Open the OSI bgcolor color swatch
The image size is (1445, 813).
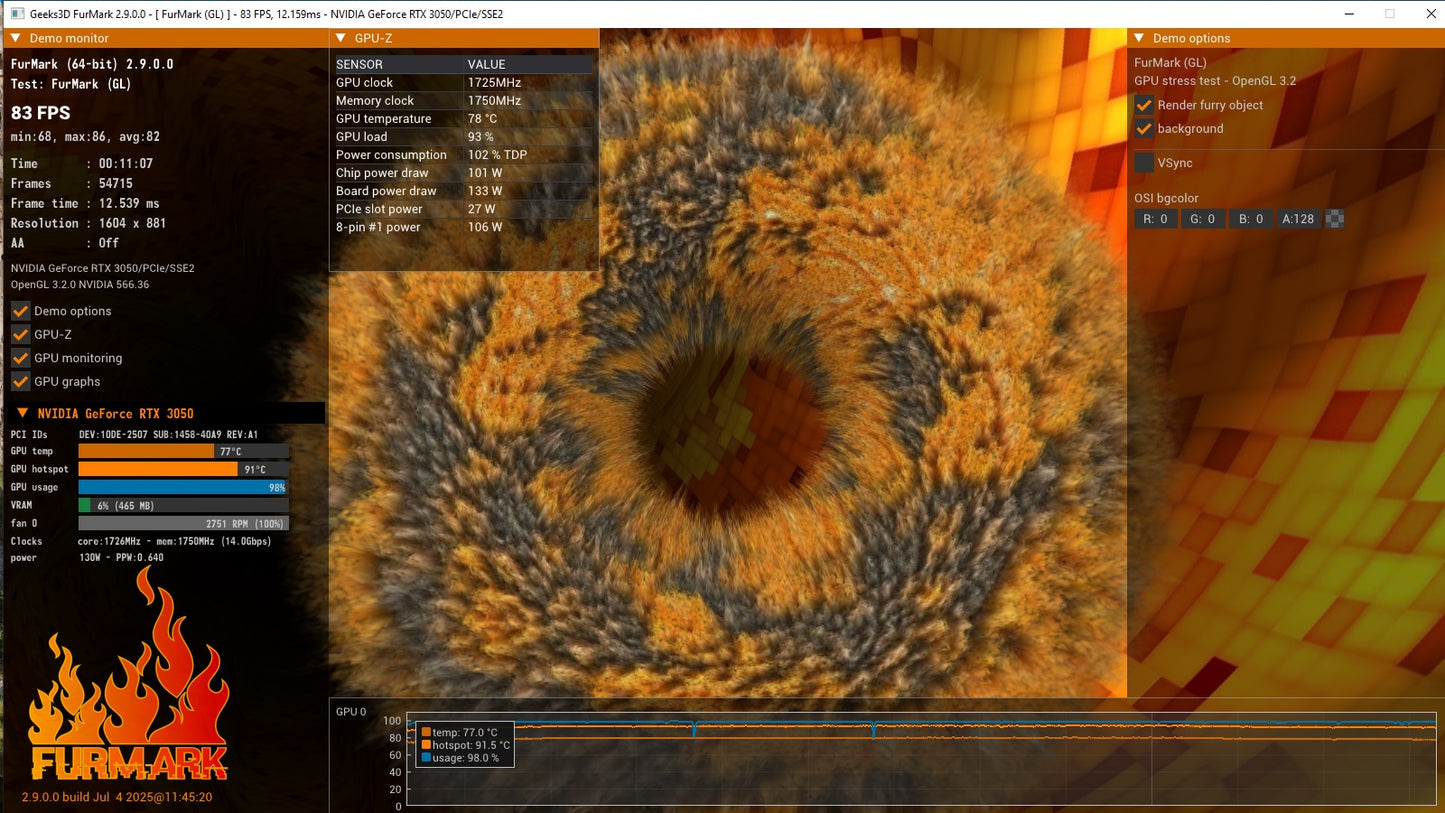[x=1334, y=219]
